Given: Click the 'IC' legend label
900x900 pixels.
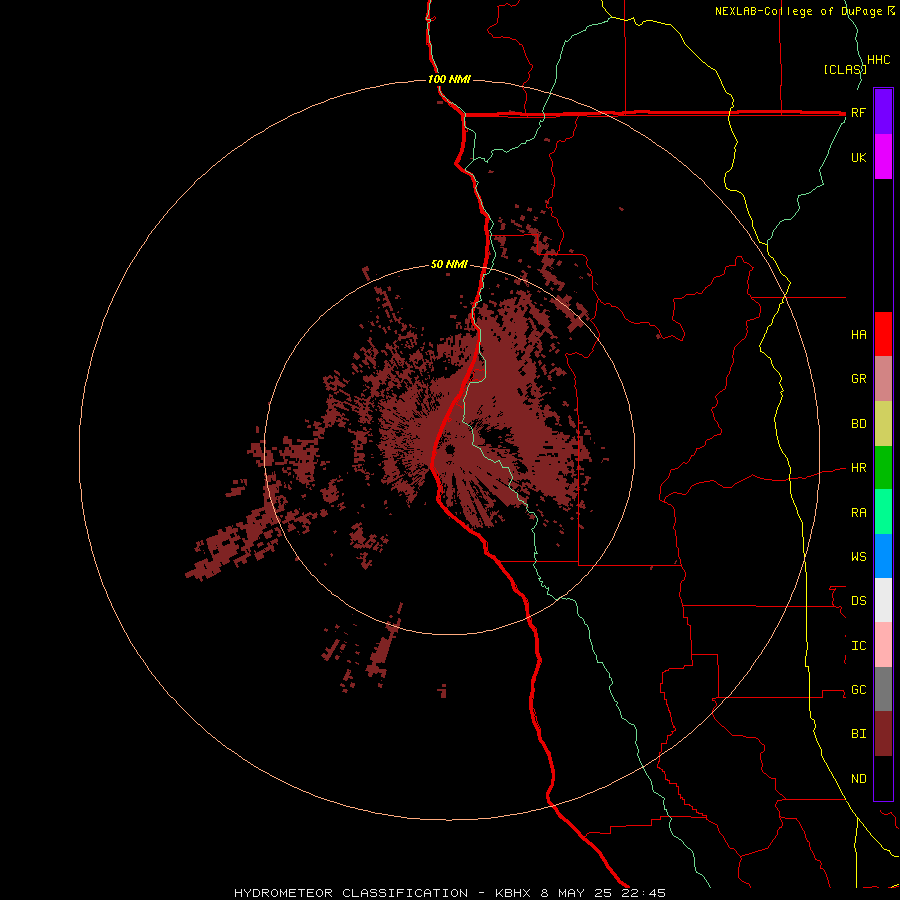Looking at the screenshot, I should (858, 646).
